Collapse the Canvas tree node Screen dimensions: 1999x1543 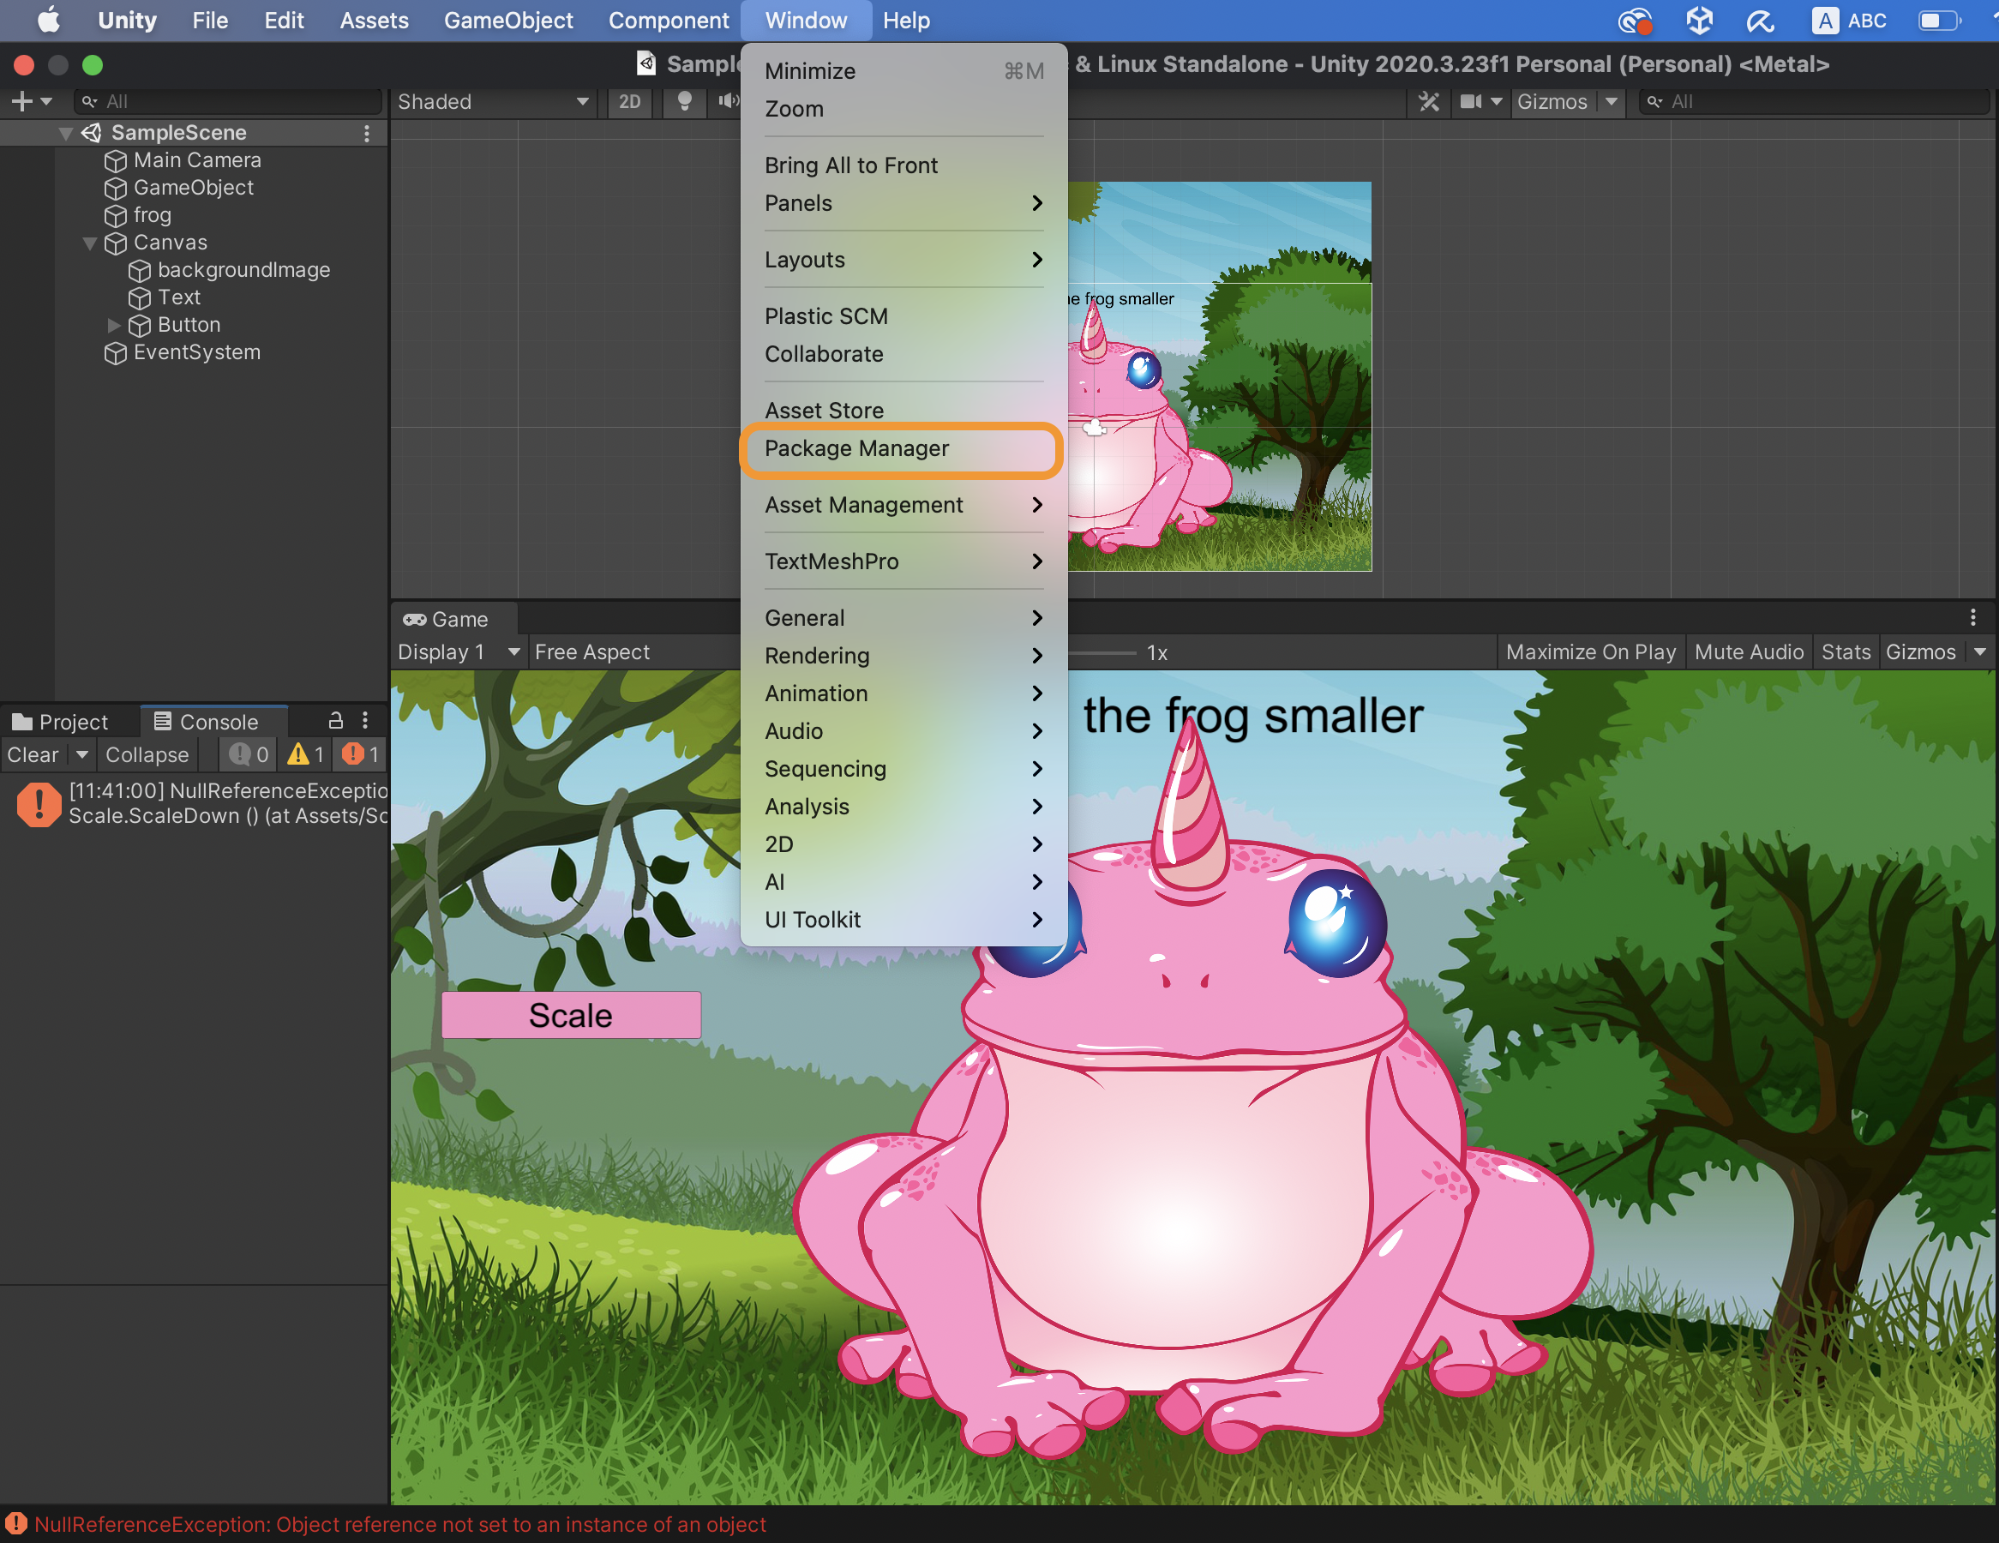90,243
